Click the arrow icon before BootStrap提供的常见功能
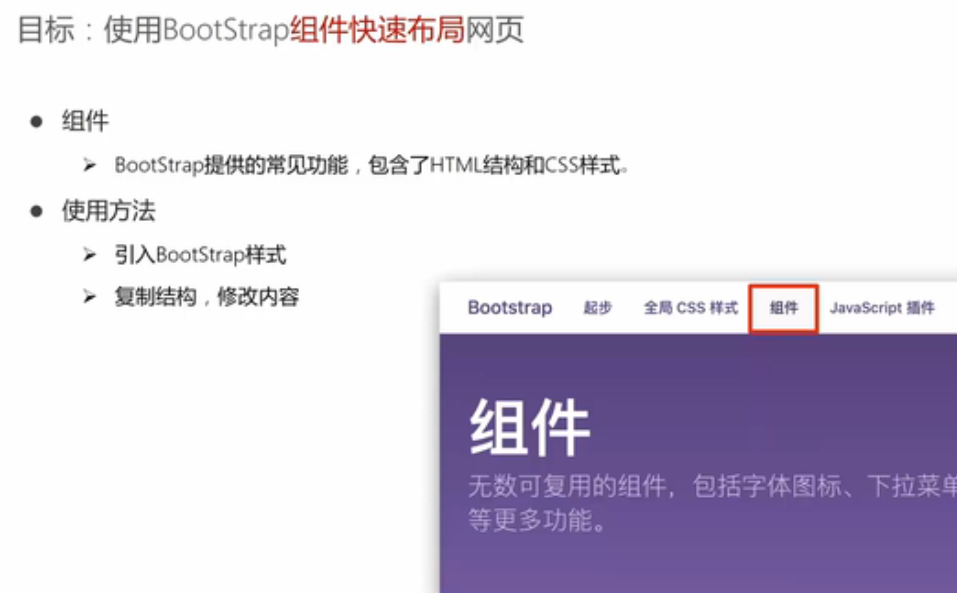The height and width of the screenshot is (593, 957). pos(90,166)
